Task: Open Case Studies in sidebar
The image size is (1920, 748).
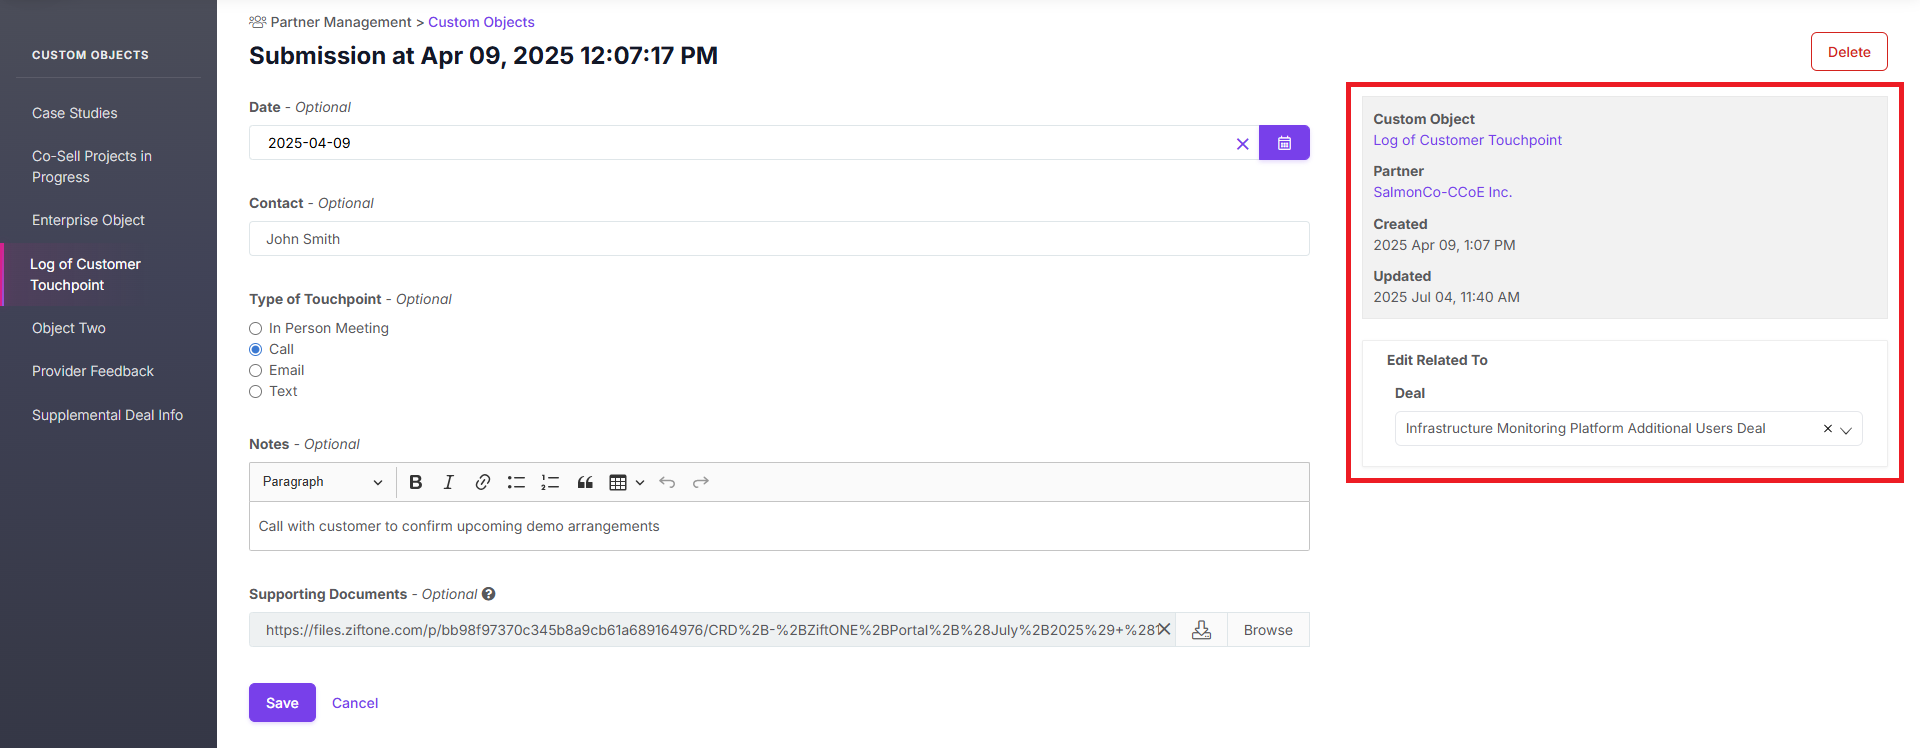Action: pyautogui.click(x=75, y=113)
